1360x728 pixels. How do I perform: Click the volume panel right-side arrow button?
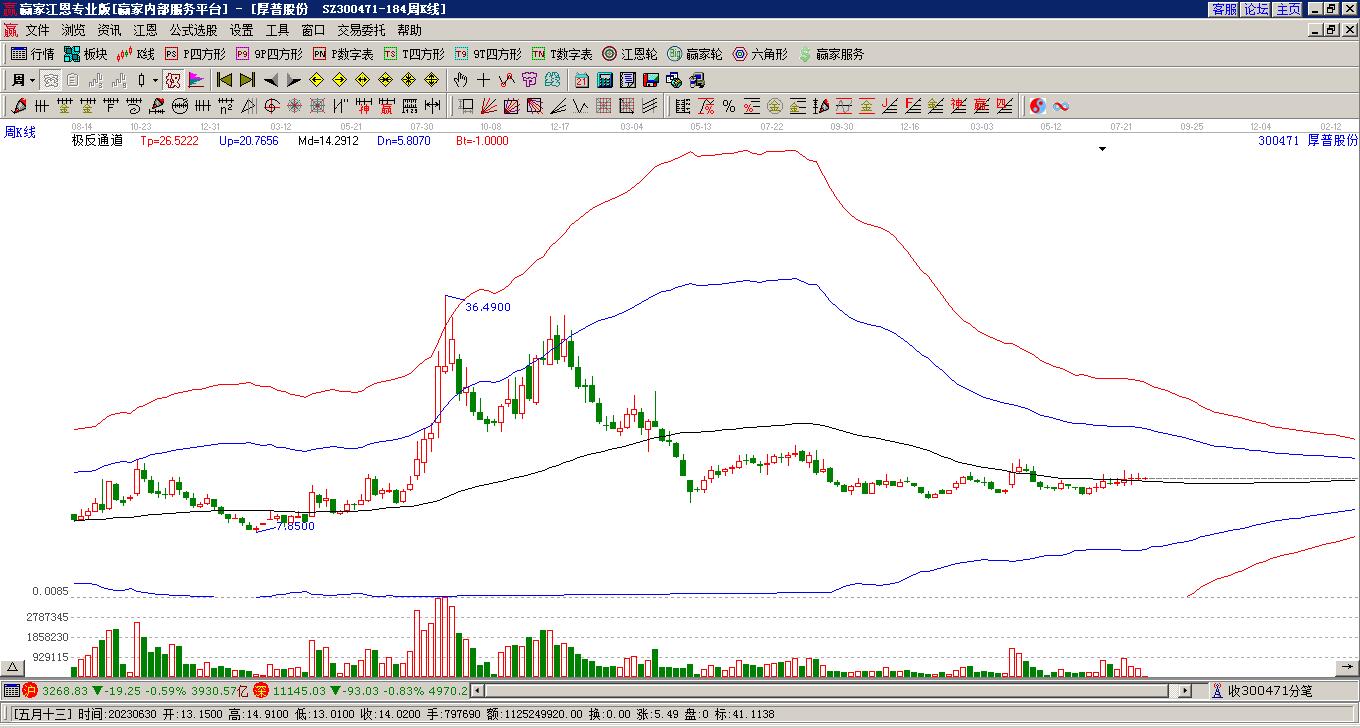click(1347, 666)
